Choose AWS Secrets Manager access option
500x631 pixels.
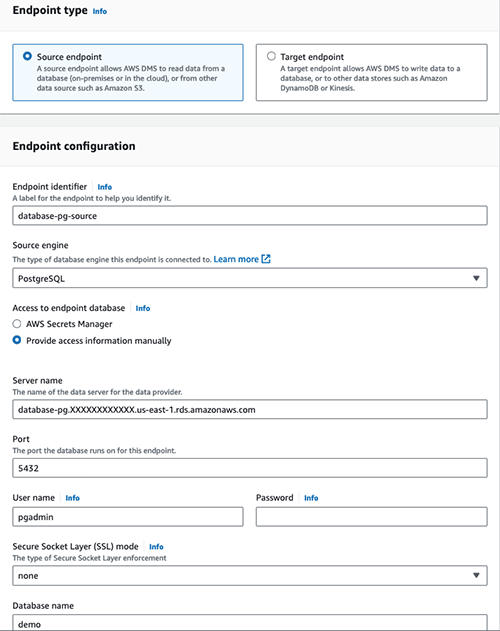click(x=17, y=324)
